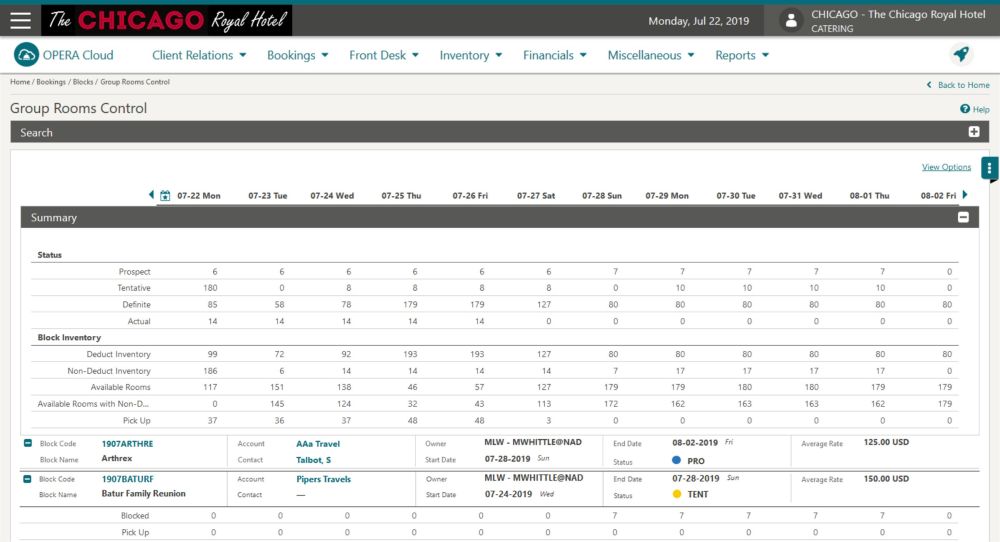Click the Prospect status row label

tap(135, 272)
